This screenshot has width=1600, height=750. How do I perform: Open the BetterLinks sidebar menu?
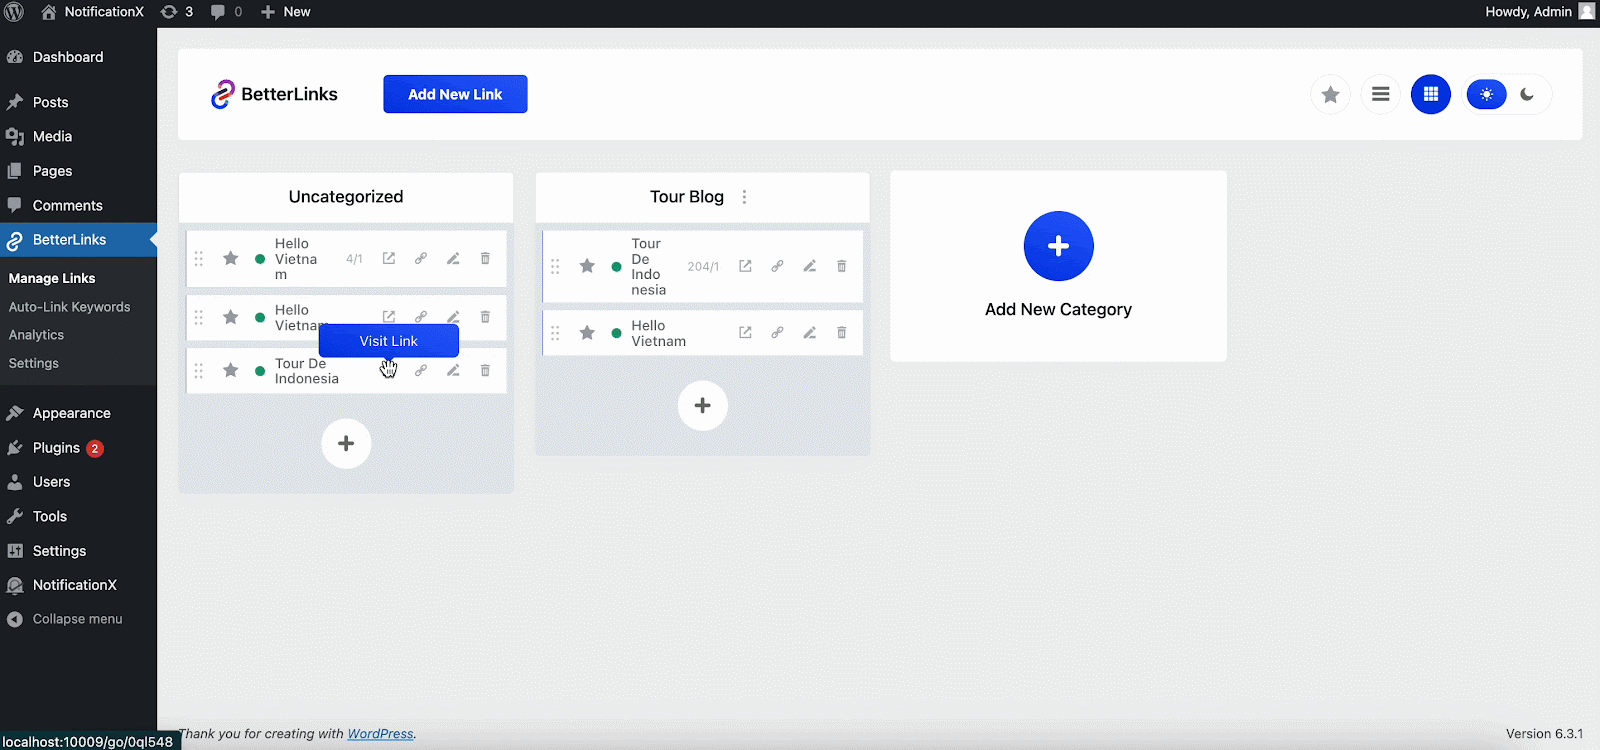pos(78,240)
